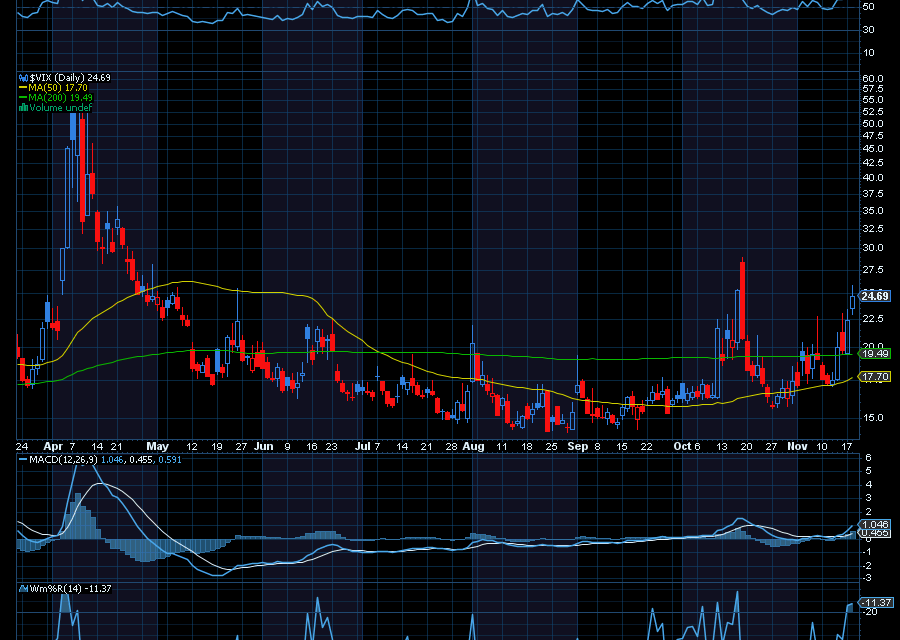Click the MACD legend line icon
Viewport: 900px width, 640px height.
22,459
